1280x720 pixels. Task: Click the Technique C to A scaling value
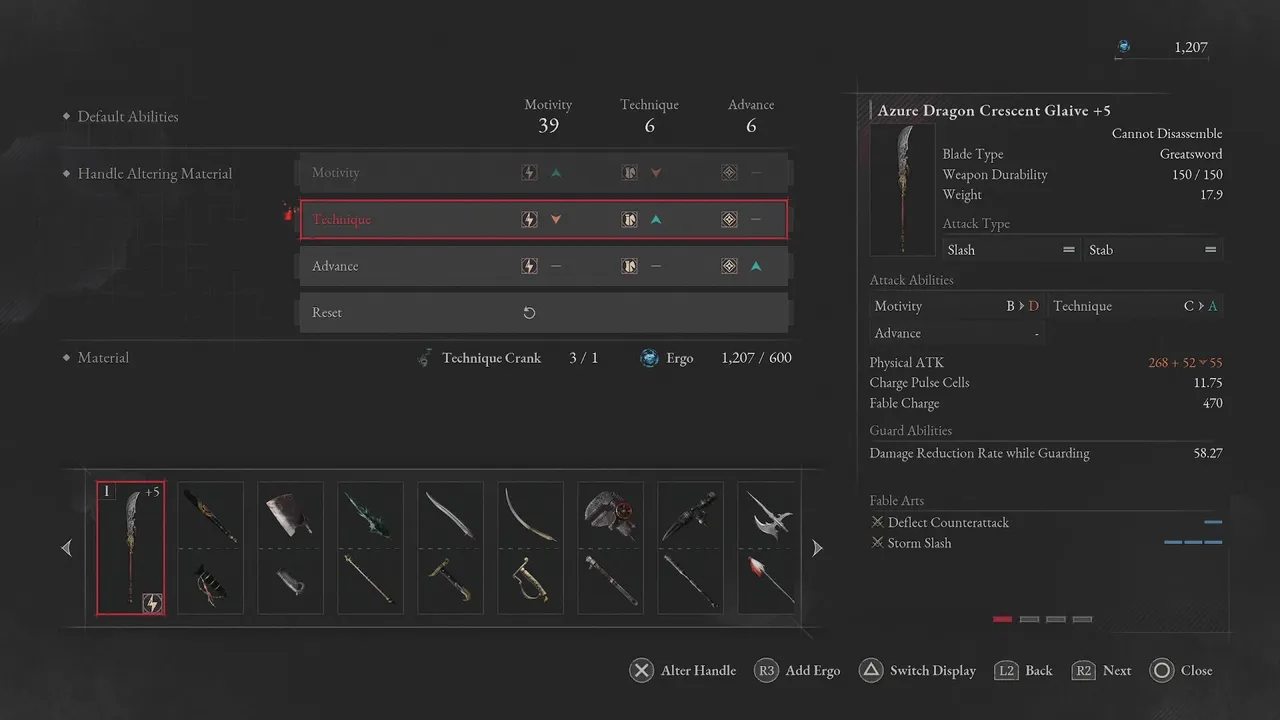pos(1200,307)
